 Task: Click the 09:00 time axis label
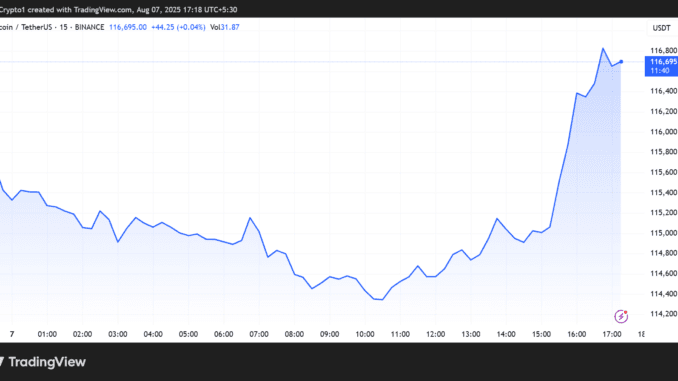(329, 334)
